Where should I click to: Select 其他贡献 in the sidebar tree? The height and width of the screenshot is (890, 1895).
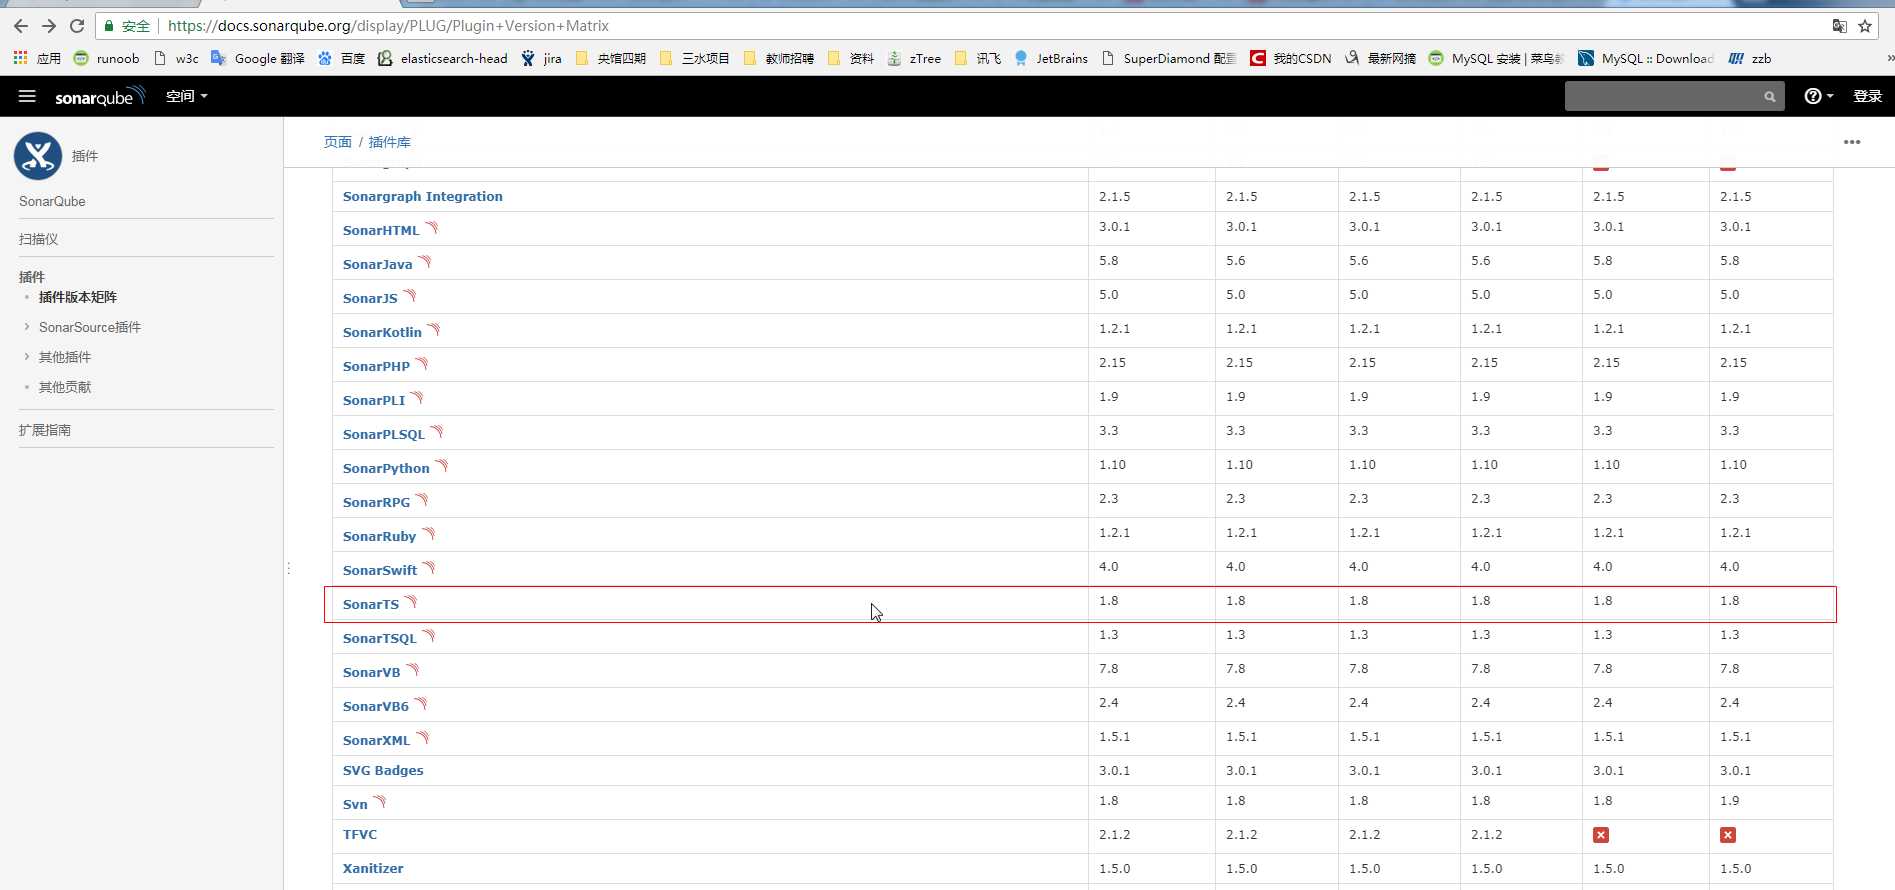(x=65, y=387)
